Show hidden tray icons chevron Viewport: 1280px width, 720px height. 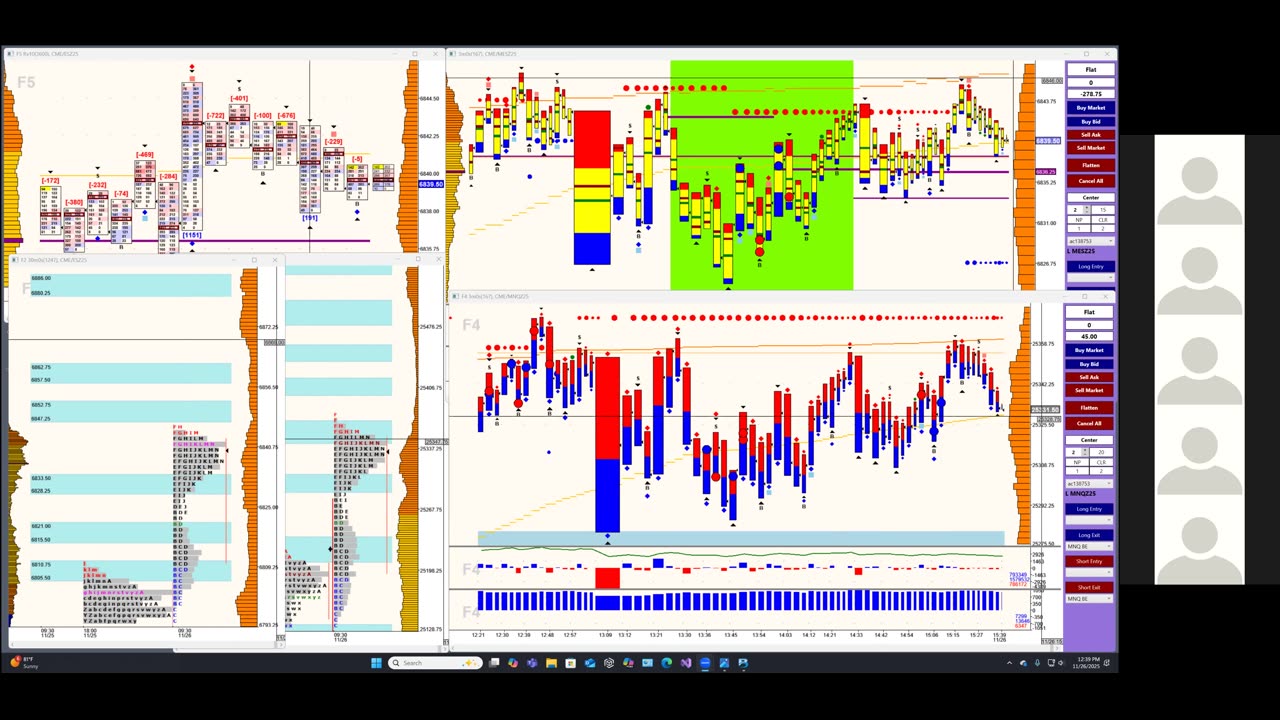(1009, 663)
